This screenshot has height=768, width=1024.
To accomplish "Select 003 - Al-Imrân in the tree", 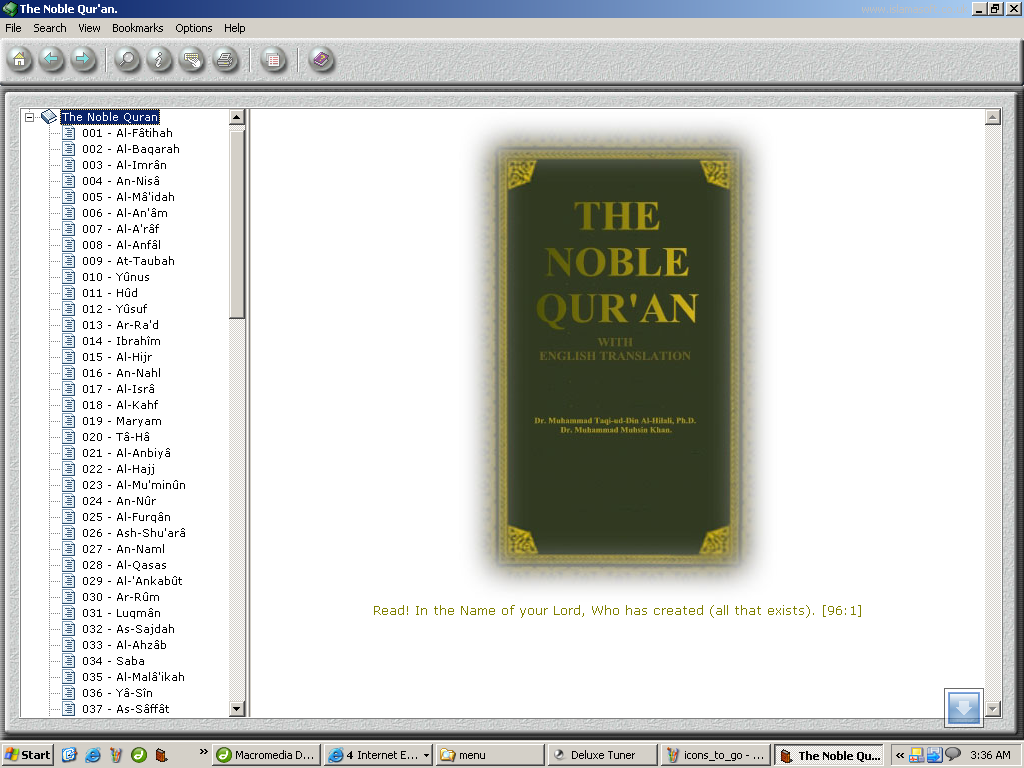I will click(124, 165).
